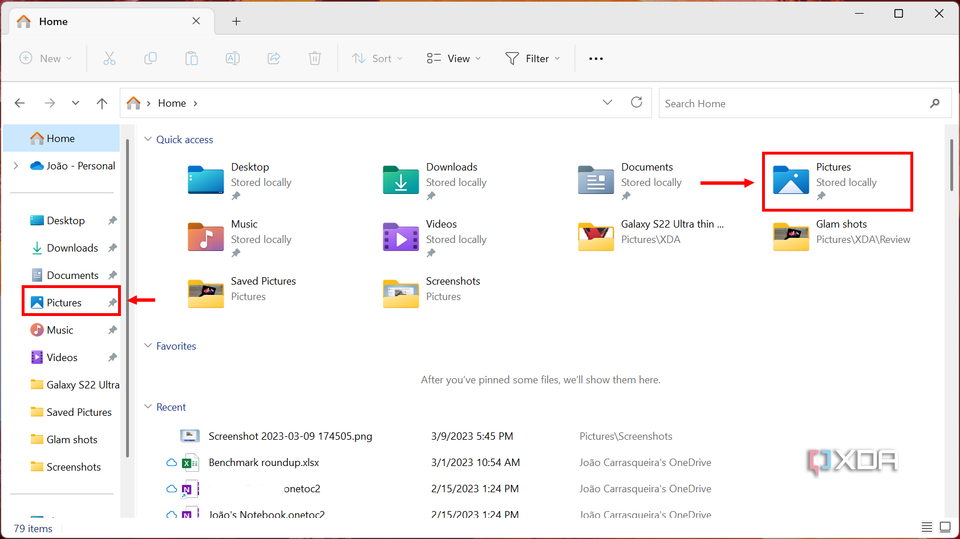Click the Cut scissors icon

(x=109, y=58)
